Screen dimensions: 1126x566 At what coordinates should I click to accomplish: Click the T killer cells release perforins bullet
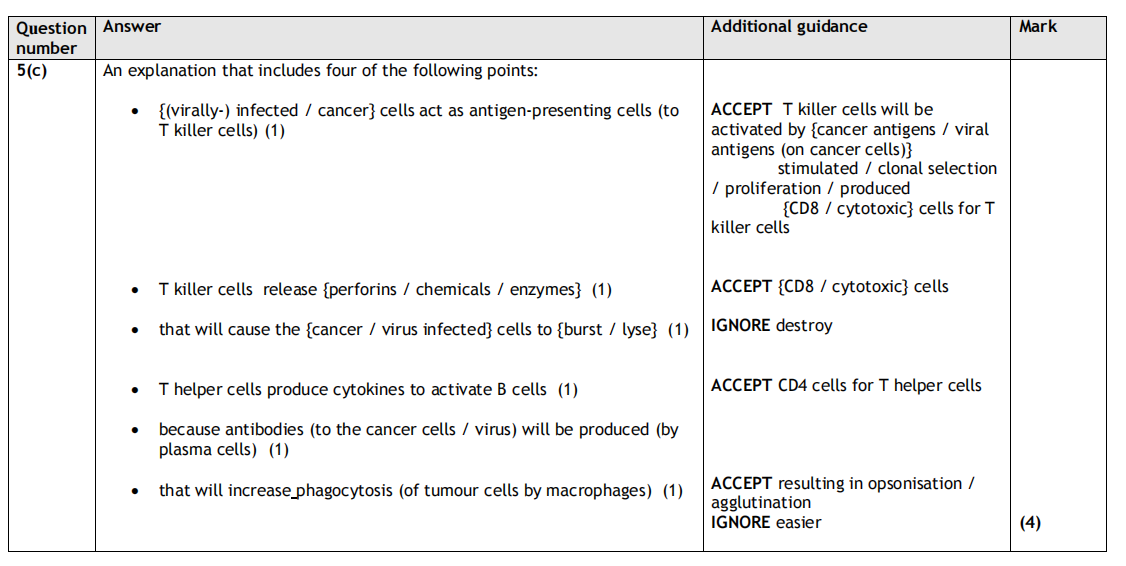pos(384,290)
